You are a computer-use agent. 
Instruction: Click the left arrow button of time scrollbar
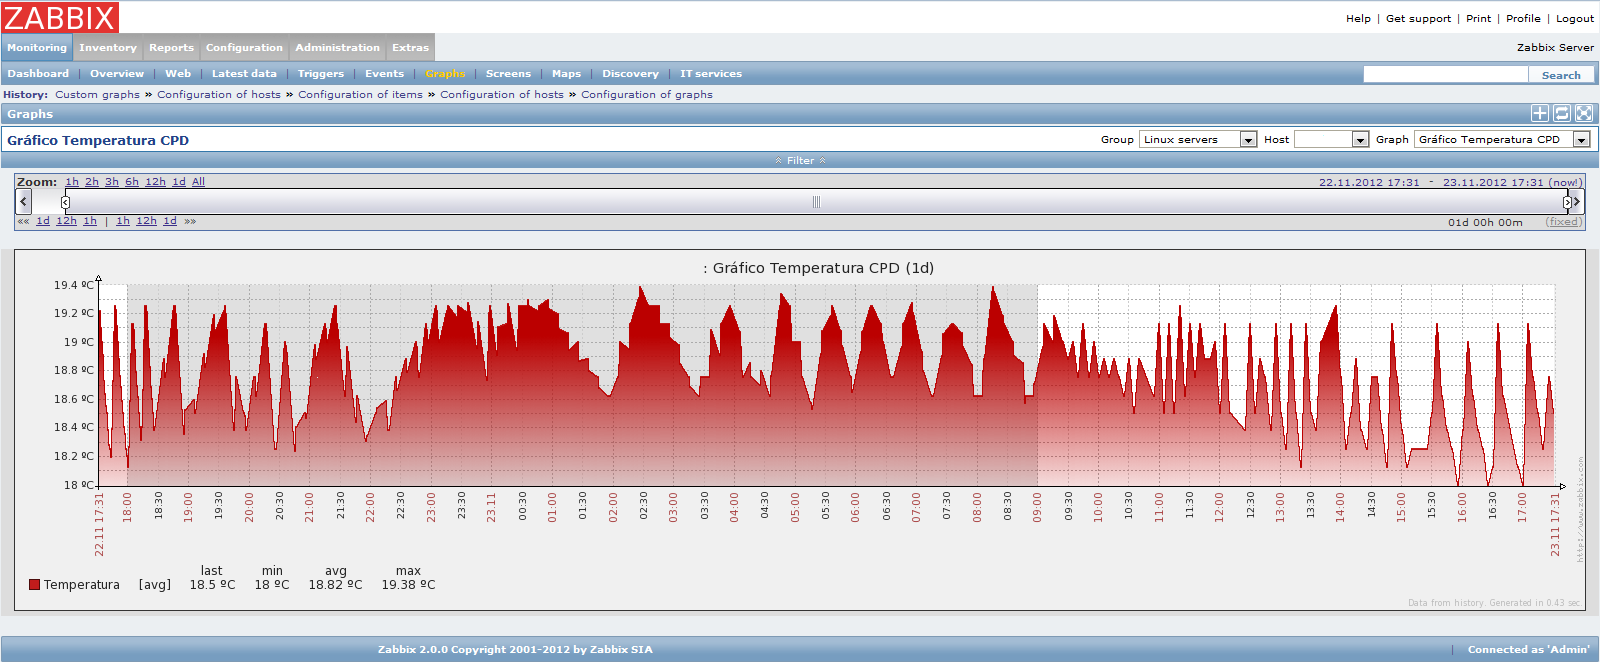pos(24,202)
